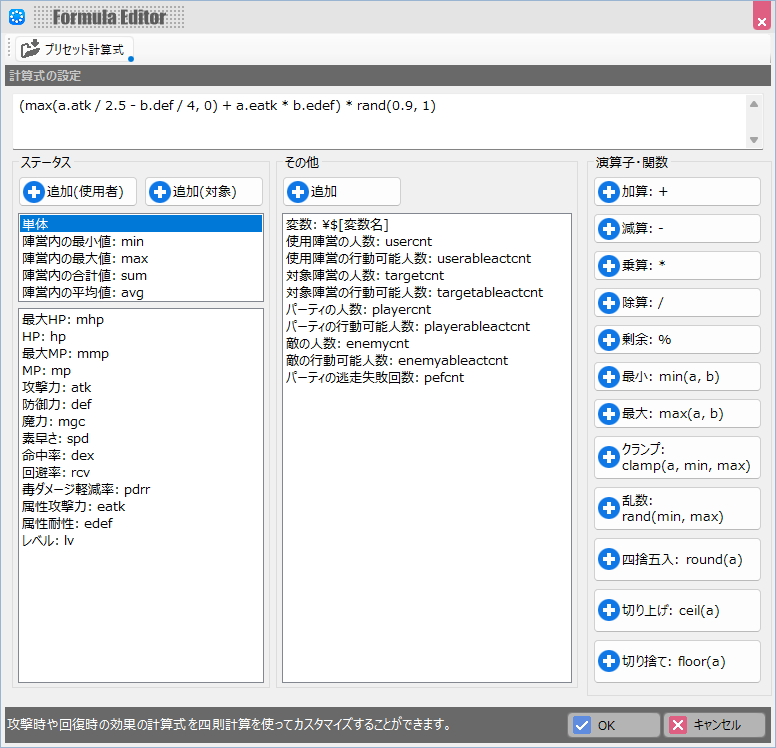Insert the 乗算 * operator
This screenshot has width=776, height=748.
click(676, 265)
